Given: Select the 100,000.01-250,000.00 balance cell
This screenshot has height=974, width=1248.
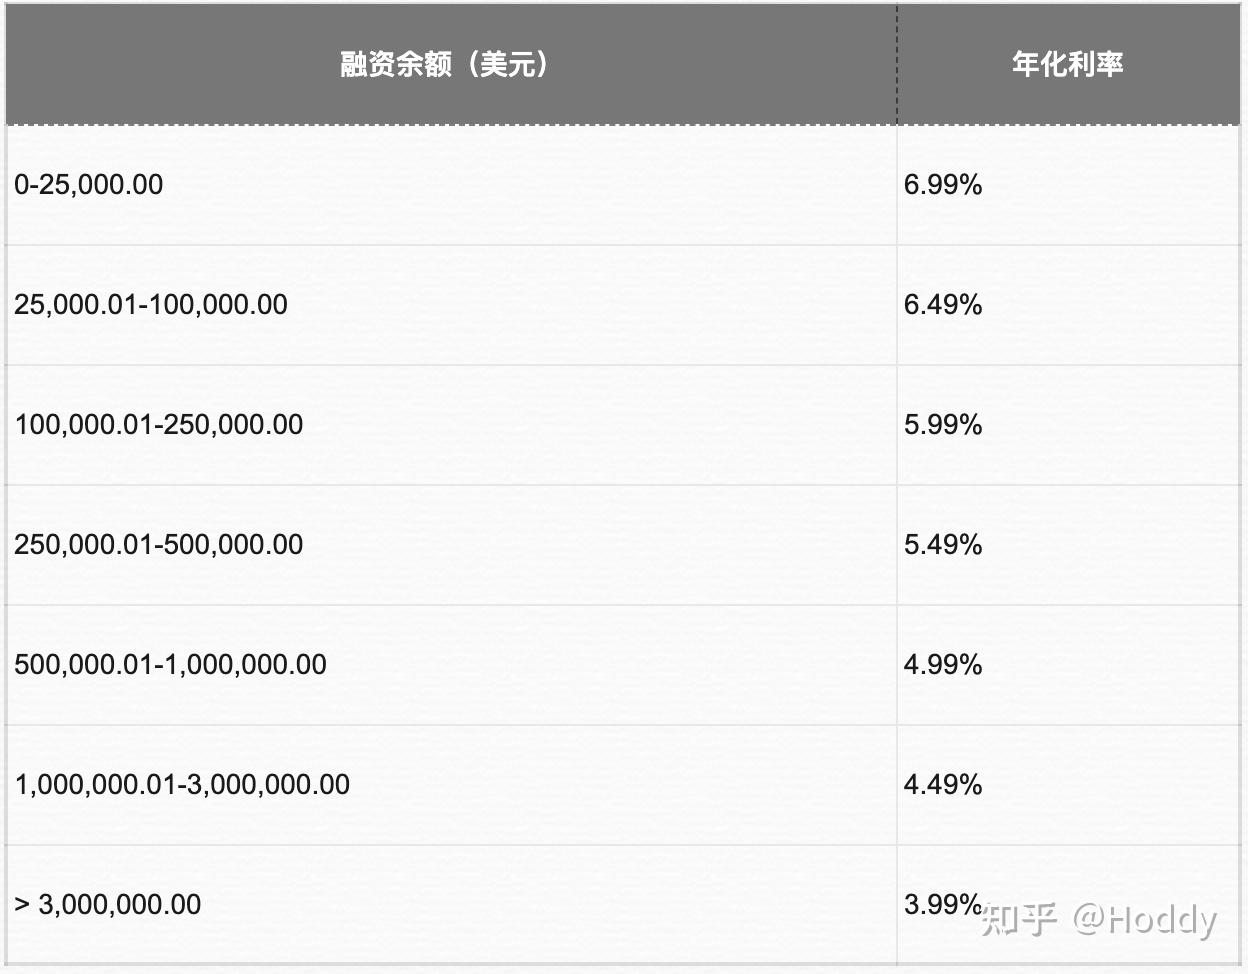Looking at the screenshot, I should [x=159, y=425].
